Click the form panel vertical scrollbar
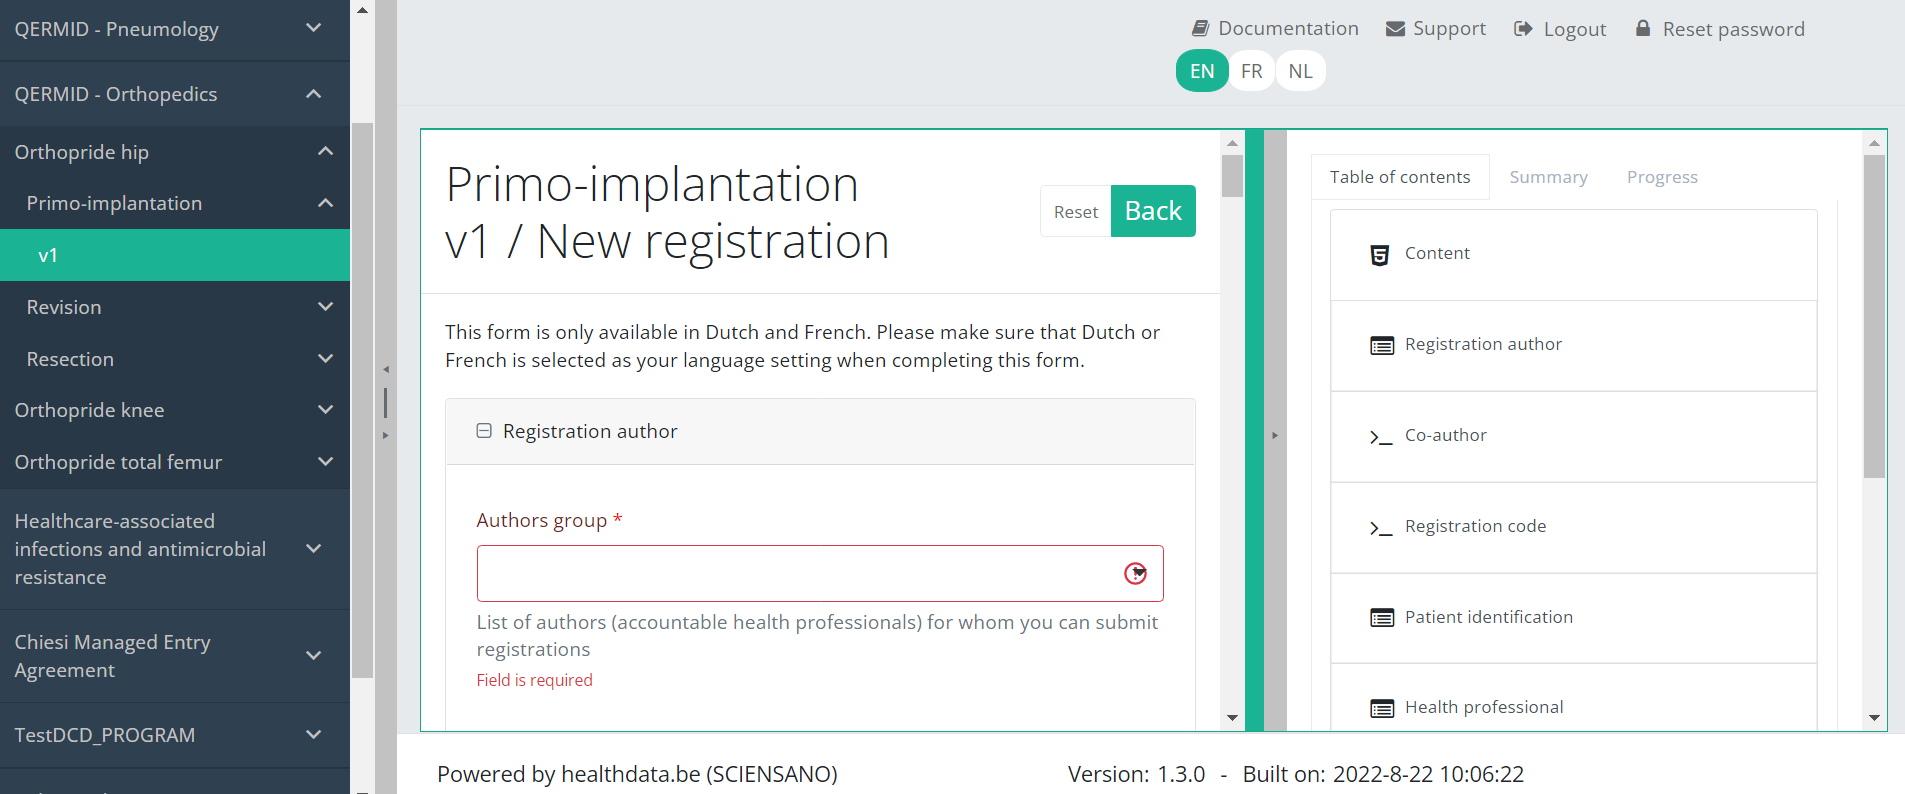 tap(1232, 430)
